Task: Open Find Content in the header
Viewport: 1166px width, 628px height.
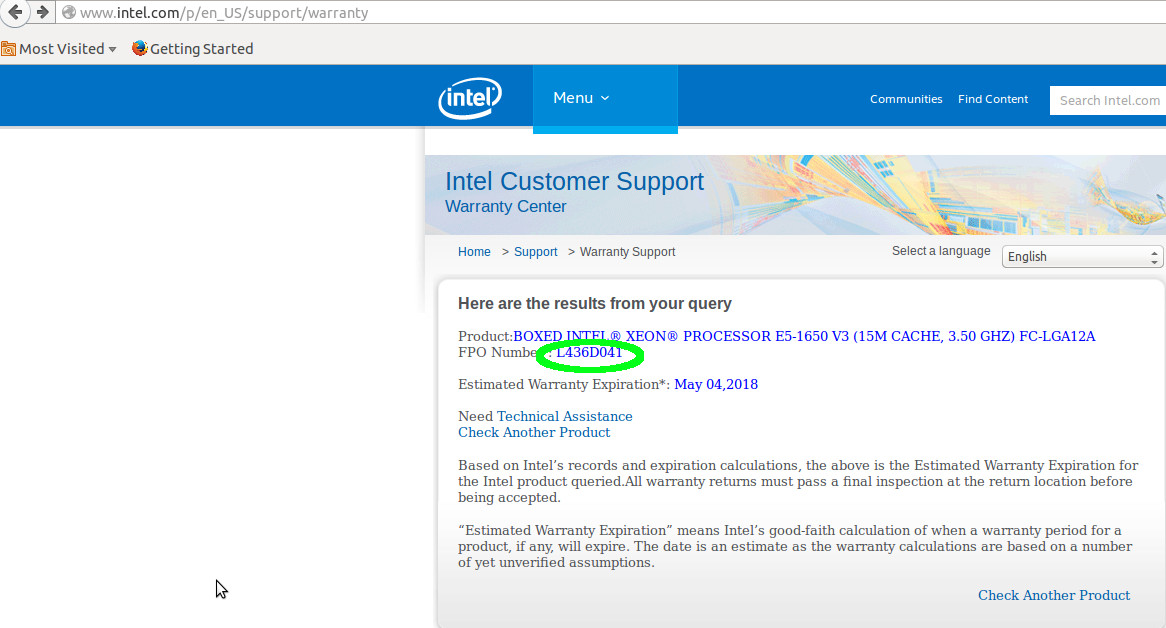Action: point(992,99)
